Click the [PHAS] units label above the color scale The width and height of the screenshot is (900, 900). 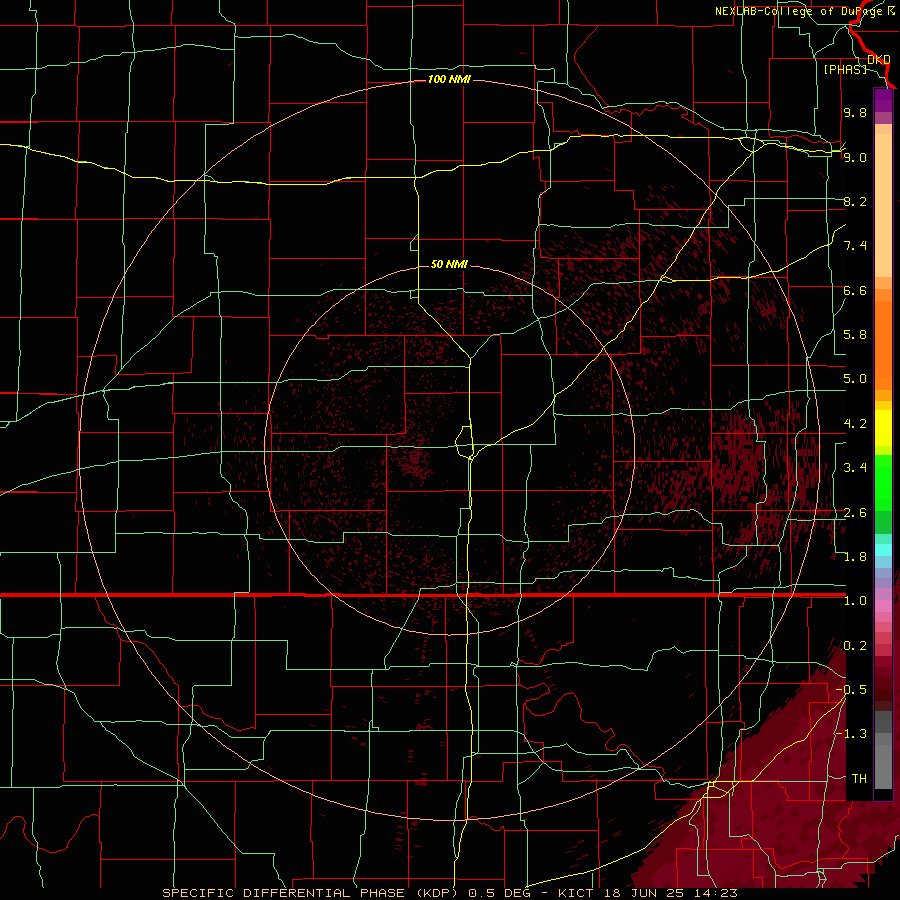(x=845, y=69)
